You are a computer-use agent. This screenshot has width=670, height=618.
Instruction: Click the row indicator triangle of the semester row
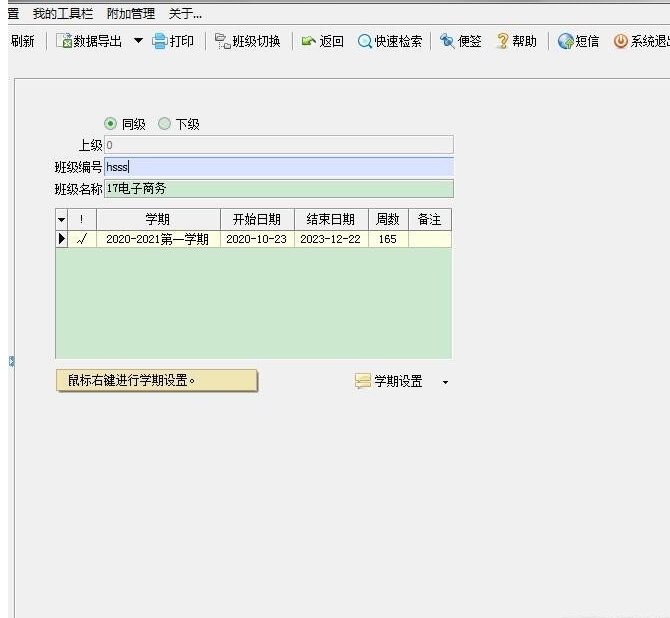click(x=62, y=239)
